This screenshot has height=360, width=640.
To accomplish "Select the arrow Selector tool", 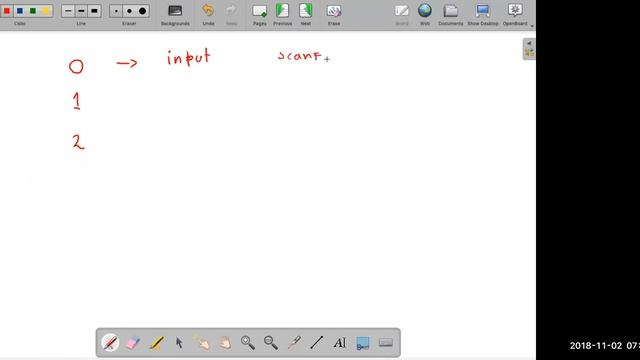I will pos(179,342).
